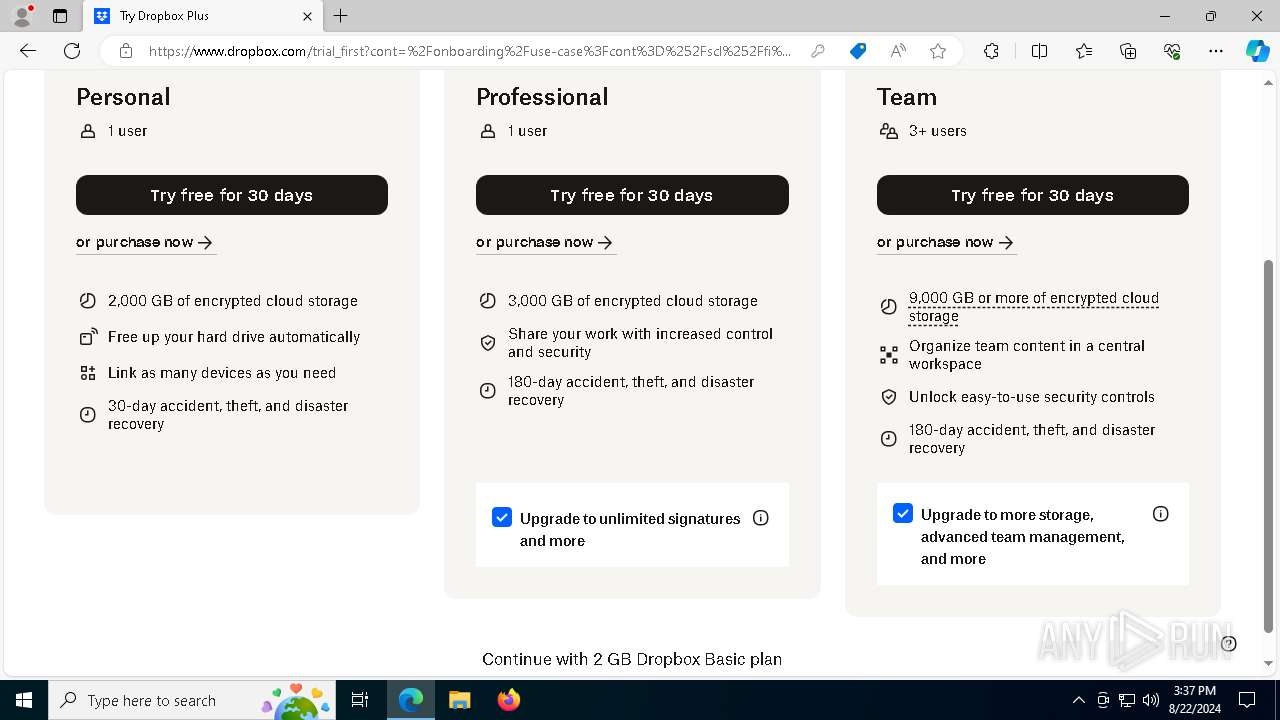
Task: Open the Read aloud icon in address bar
Action: [898, 51]
